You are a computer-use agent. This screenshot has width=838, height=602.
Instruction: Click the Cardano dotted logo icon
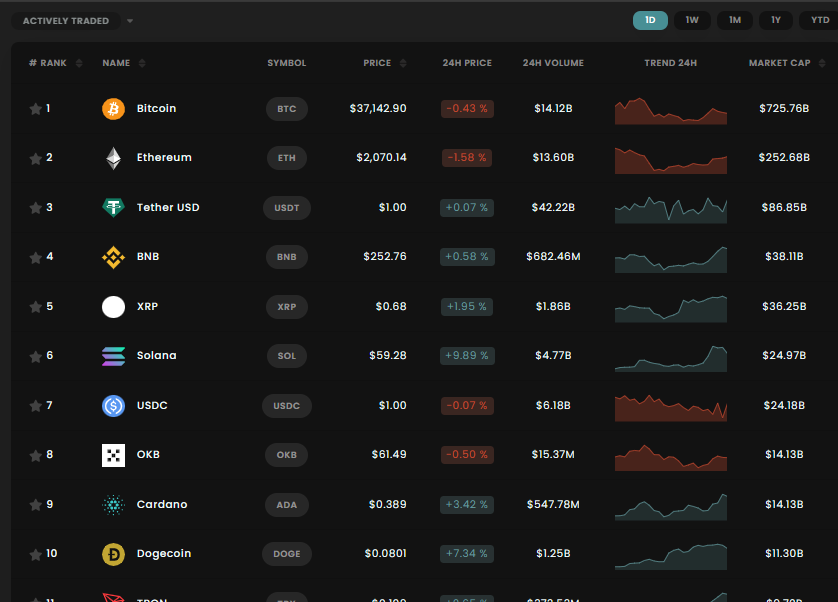click(x=113, y=505)
